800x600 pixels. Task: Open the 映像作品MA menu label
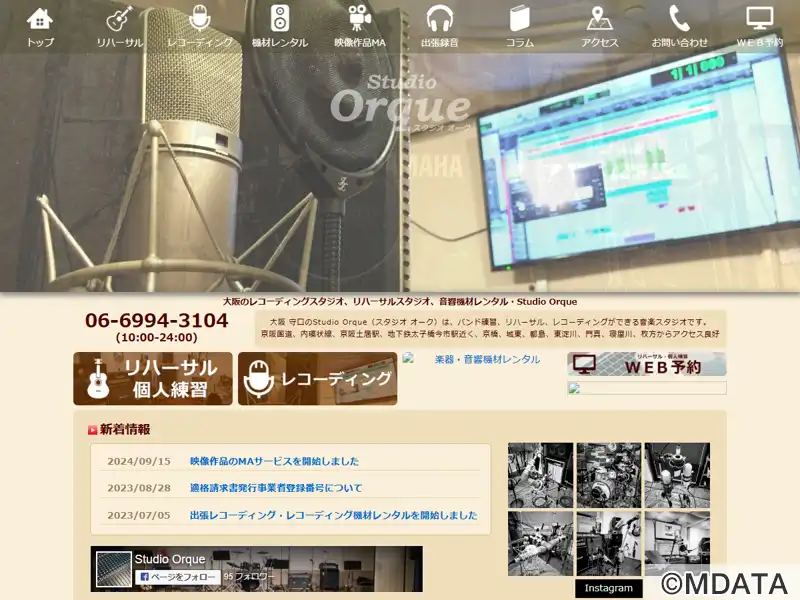pyautogui.click(x=360, y=42)
